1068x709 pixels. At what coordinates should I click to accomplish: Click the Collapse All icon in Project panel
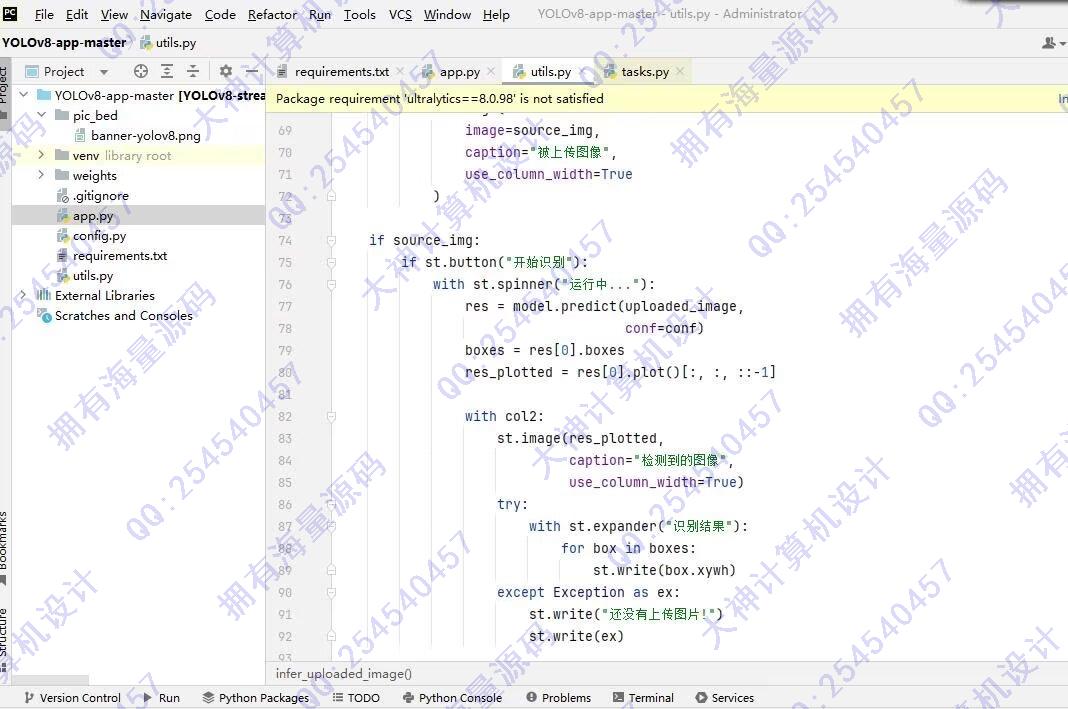click(193, 71)
